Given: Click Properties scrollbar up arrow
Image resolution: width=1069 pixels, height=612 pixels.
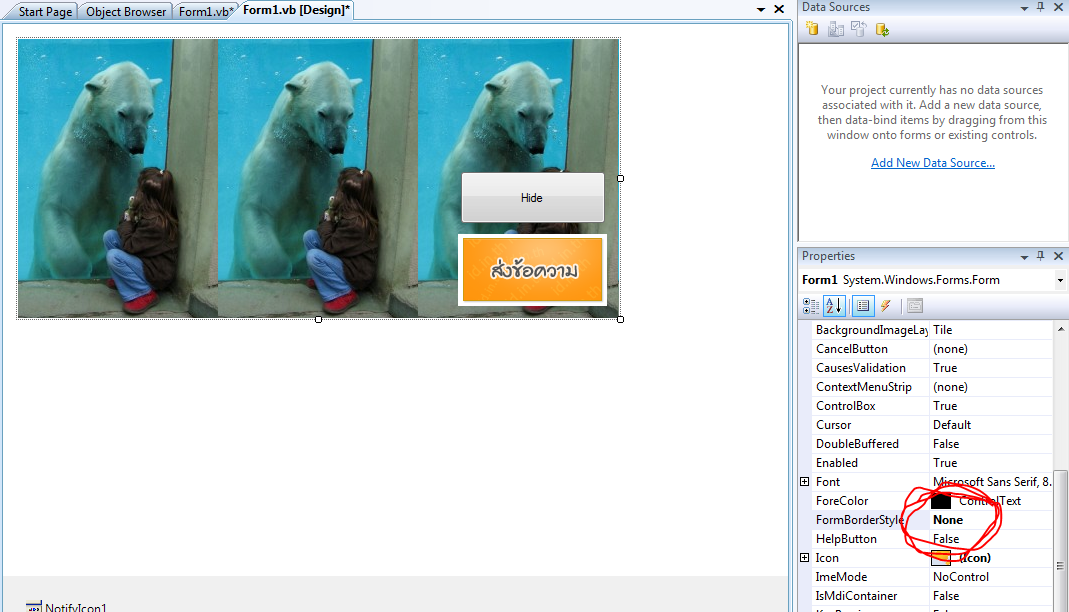Looking at the screenshot, I should [x=1061, y=329].
